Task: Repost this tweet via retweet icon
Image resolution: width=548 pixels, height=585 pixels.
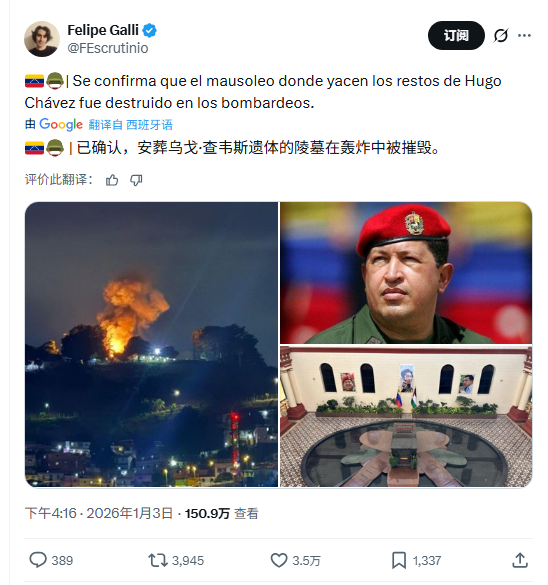Action: [158, 560]
